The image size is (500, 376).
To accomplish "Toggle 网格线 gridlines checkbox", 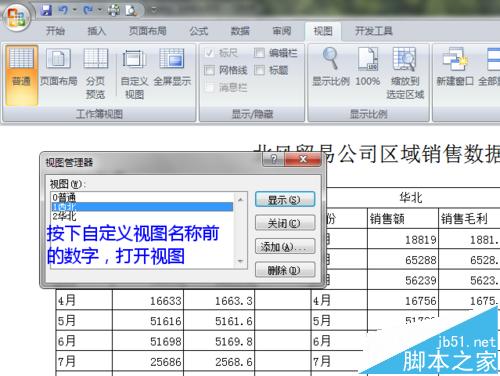I will [x=210, y=70].
